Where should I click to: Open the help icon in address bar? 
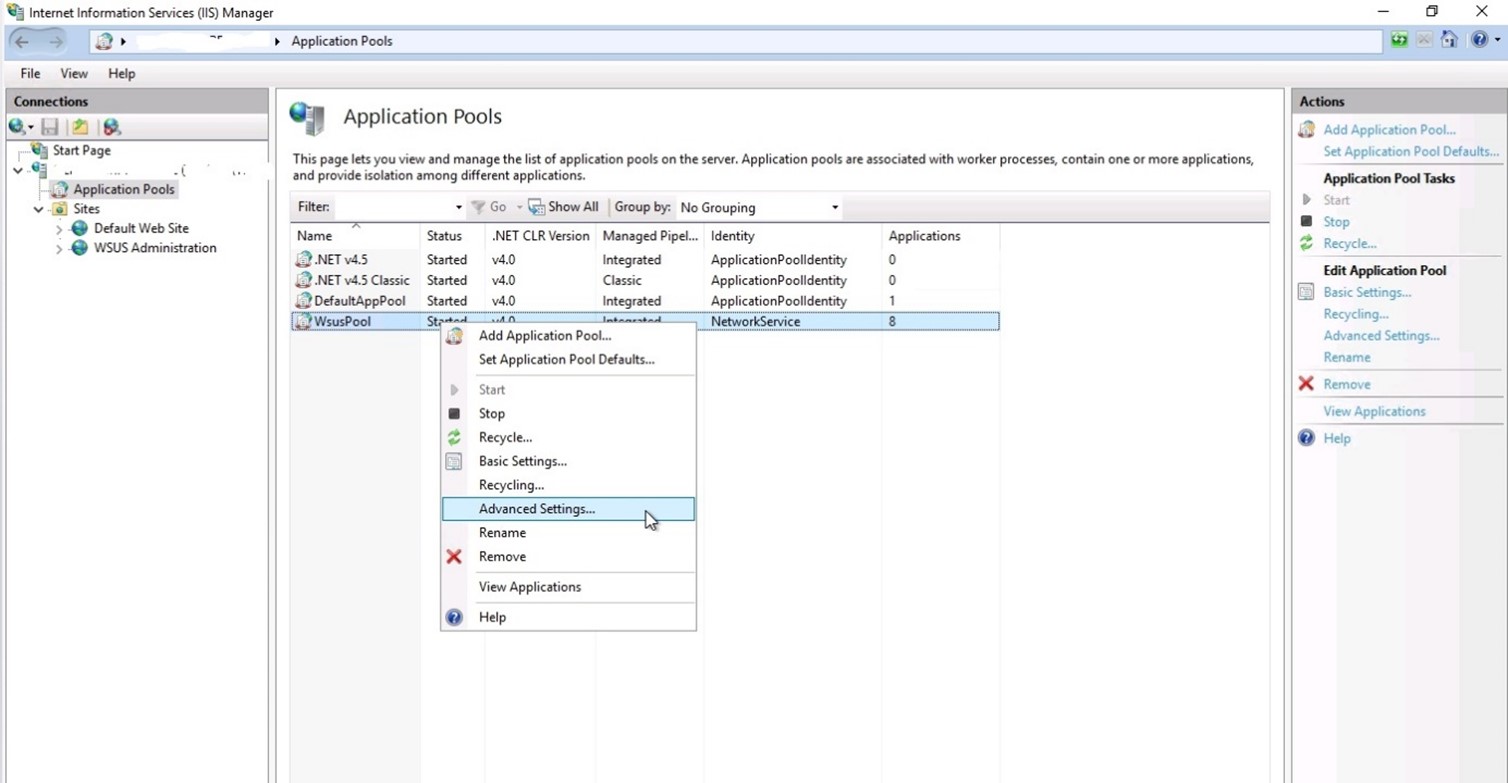pos(1479,40)
